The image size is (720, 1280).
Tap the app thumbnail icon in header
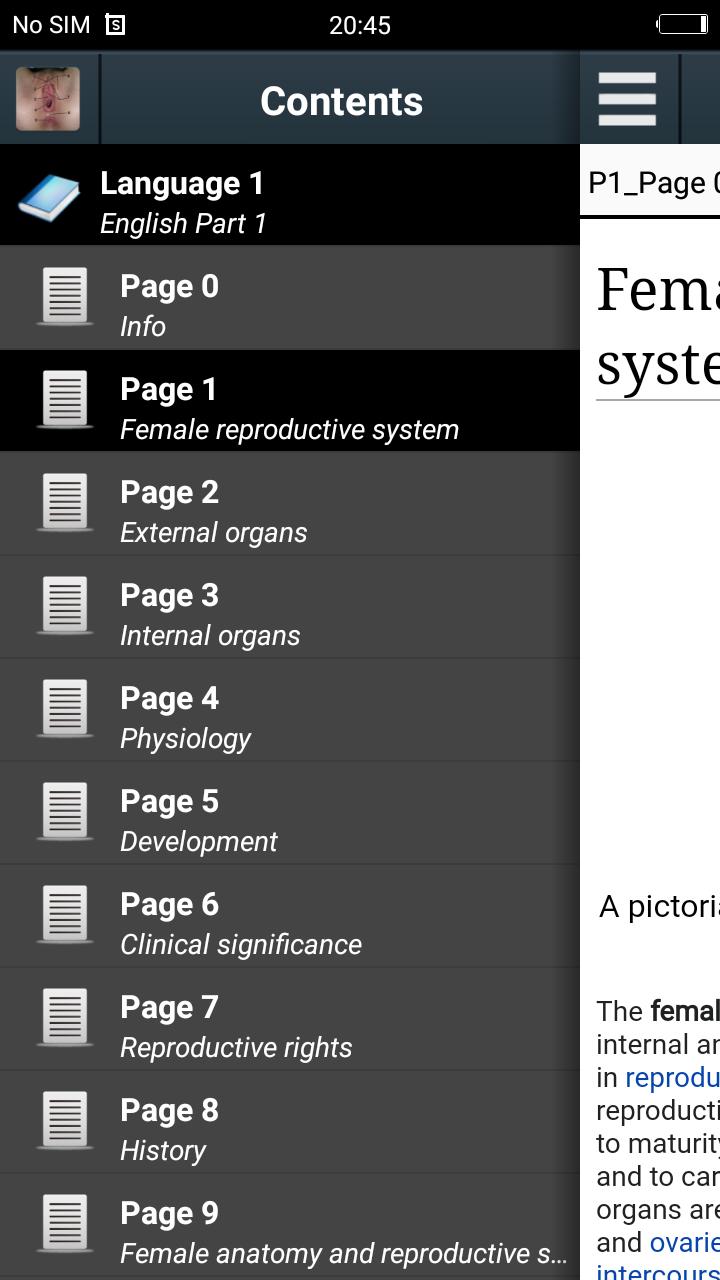[48, 100]
